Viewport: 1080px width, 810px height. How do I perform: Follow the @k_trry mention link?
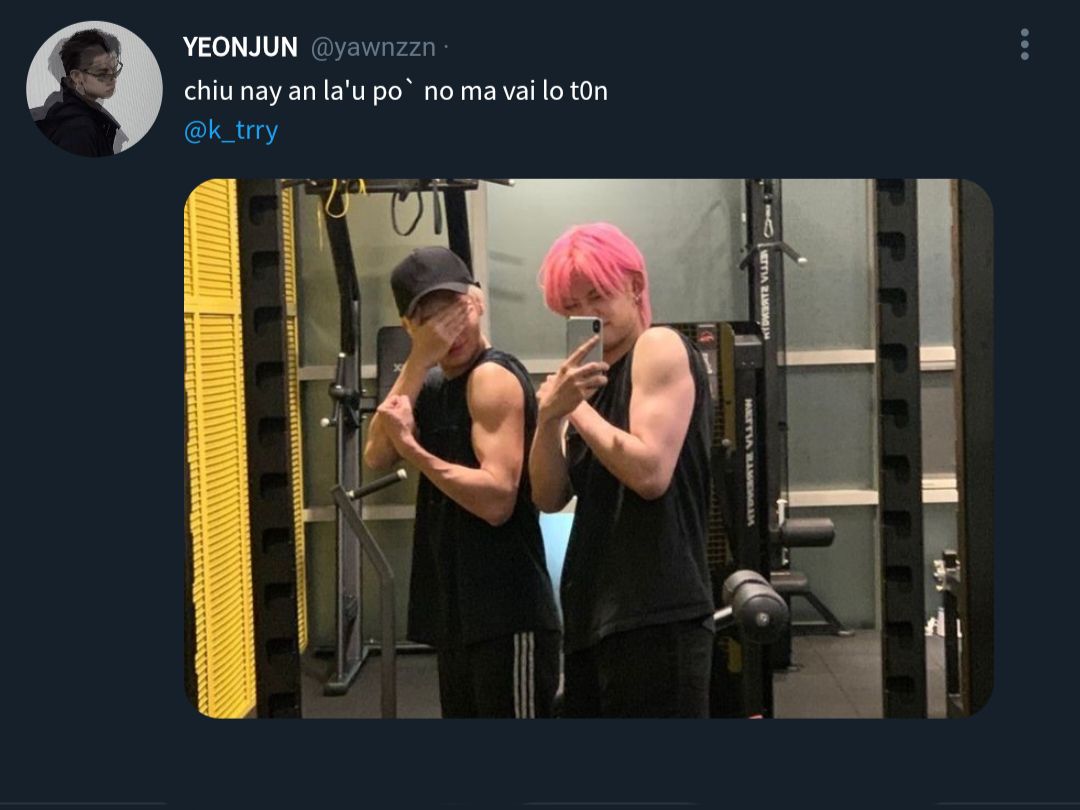point(231,129)
